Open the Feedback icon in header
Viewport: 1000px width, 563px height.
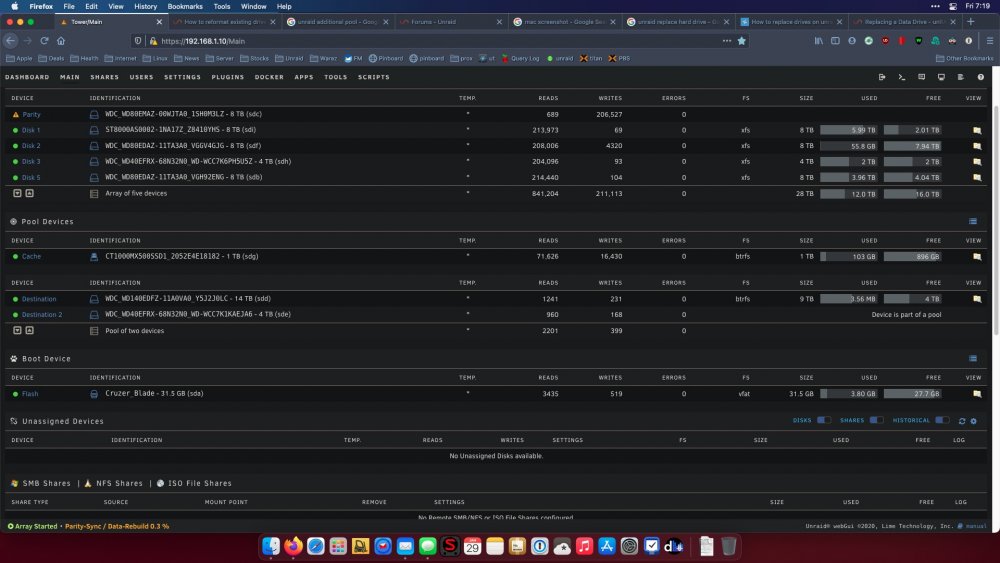922,77
